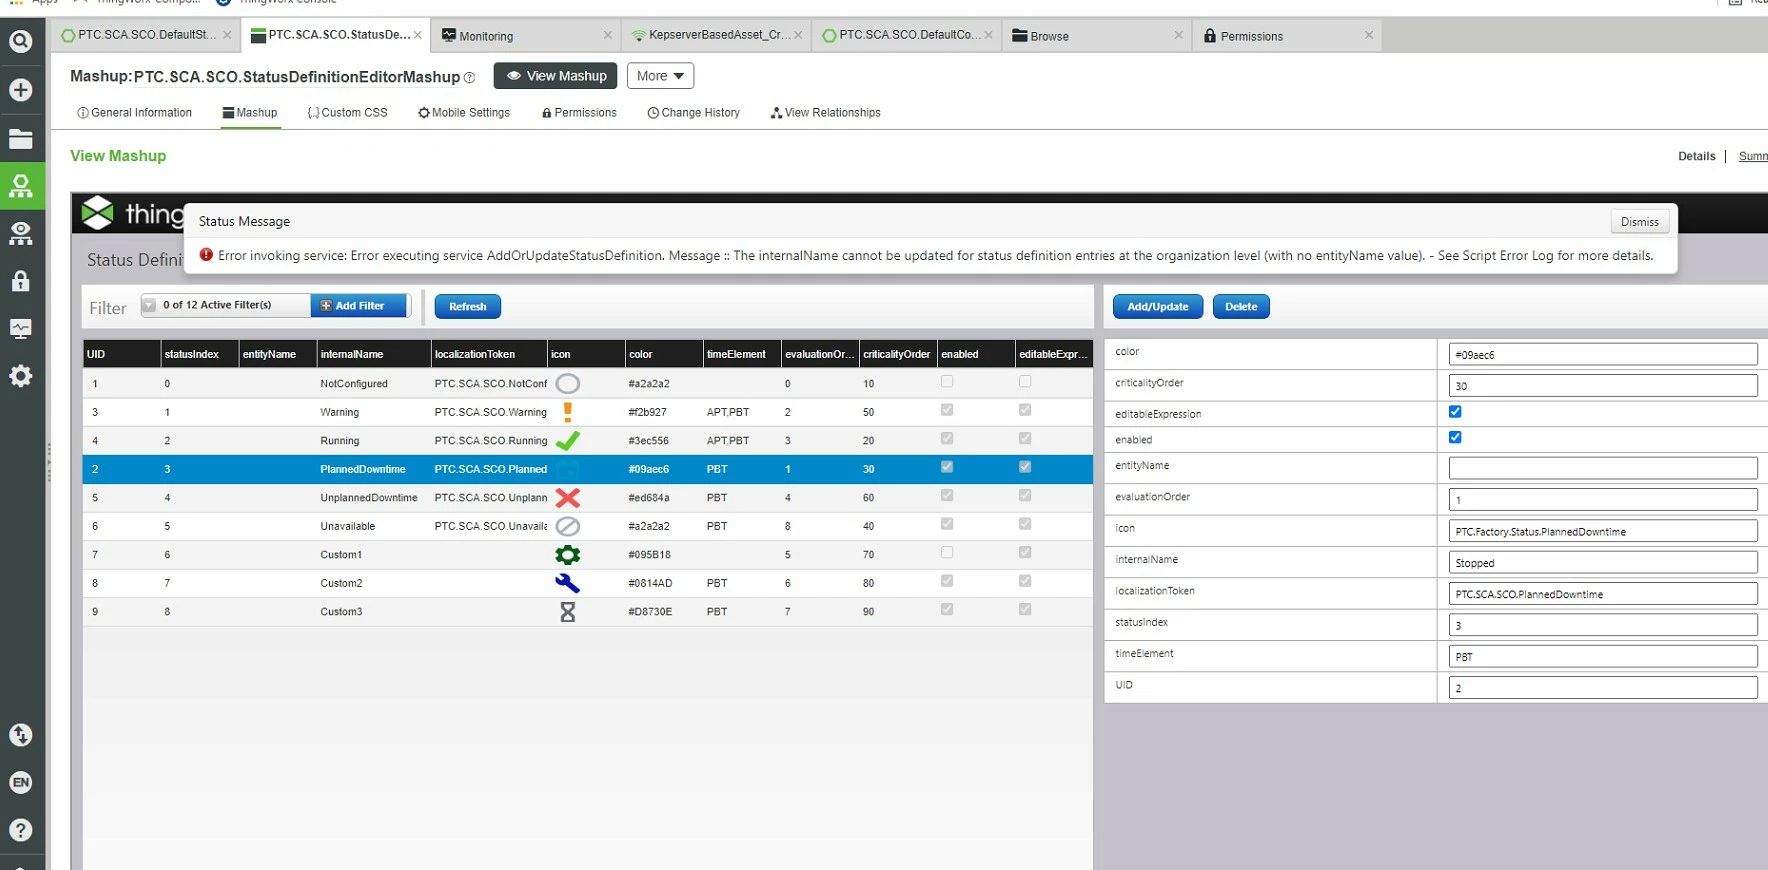Screen dimensions: 1768x870
Task: Click the View Mashup button
Action: pos(557,76)
